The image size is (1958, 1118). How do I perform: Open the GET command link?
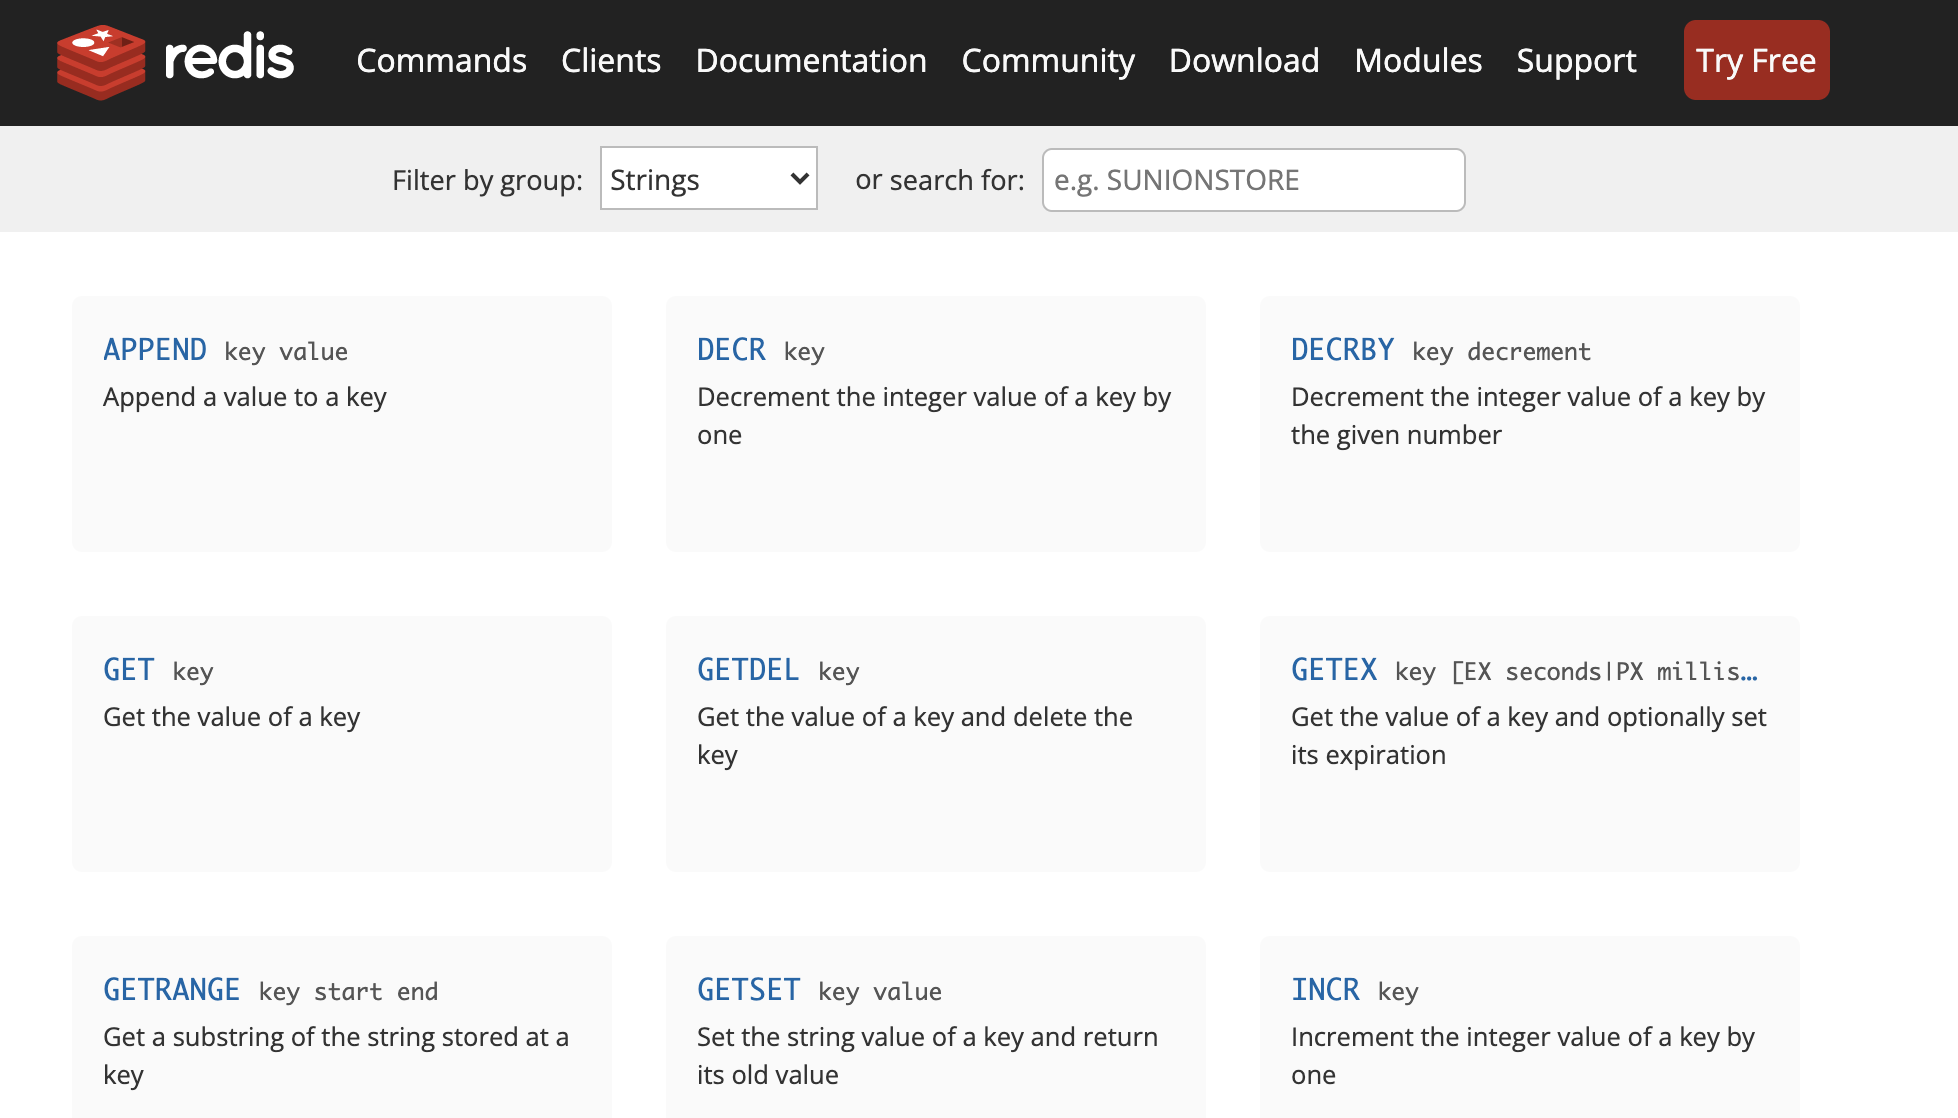pyautogui.click(x=129, y=670)
